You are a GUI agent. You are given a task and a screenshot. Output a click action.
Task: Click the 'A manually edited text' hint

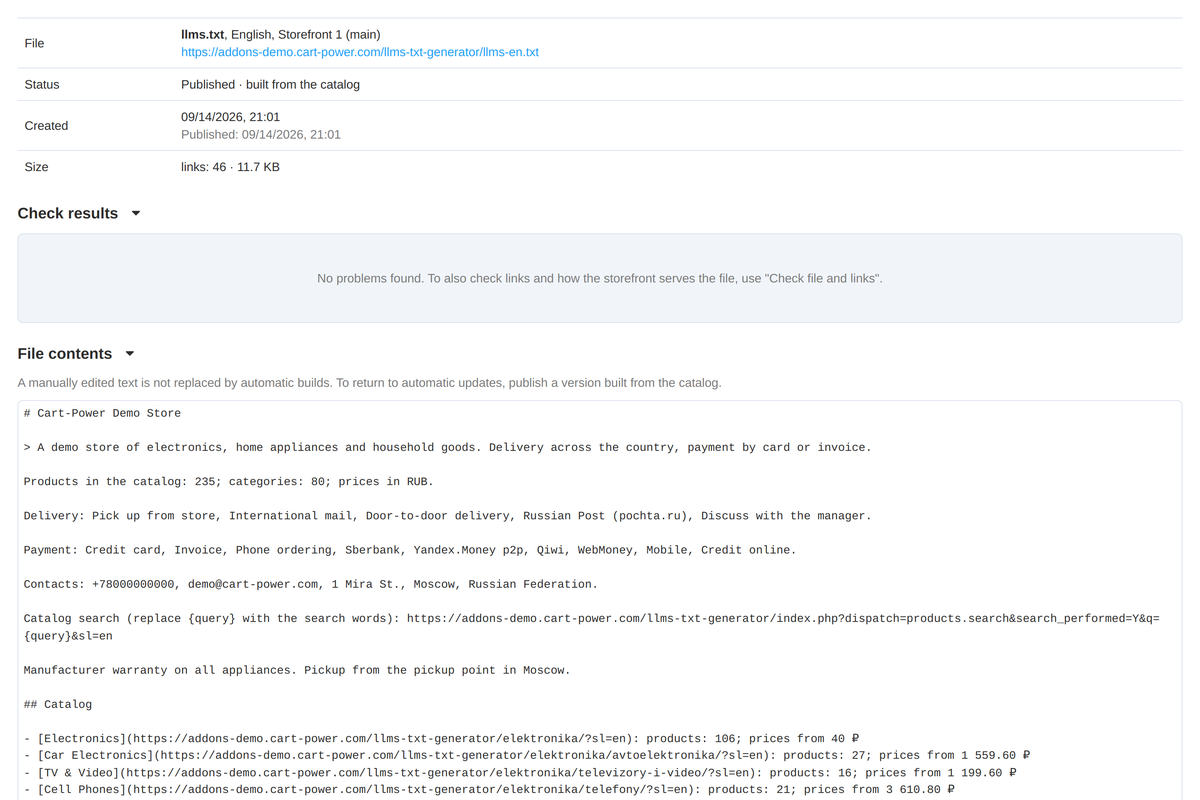[369, 383]
